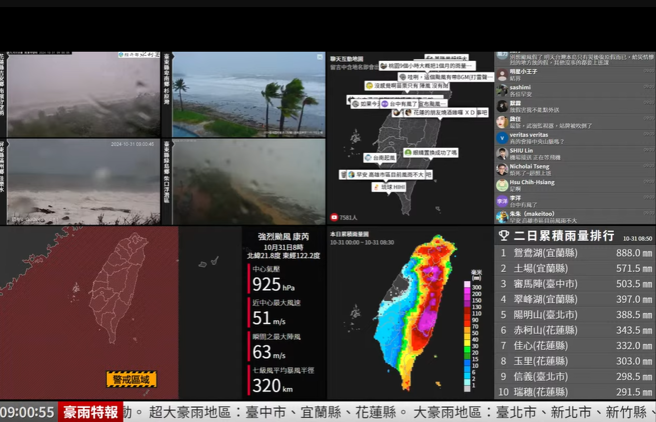
Task: Click Hsu Chih-Hsiang's green avatar
Action: [502, 185]
